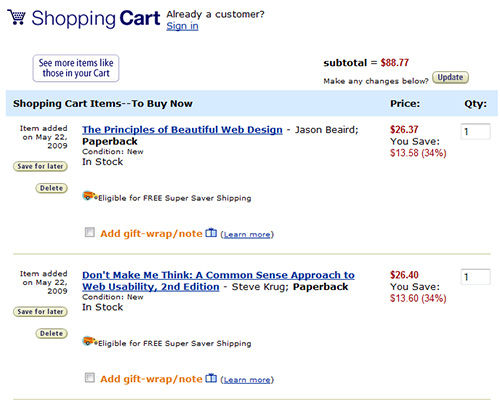
Task: Save Don't Make Me Think for later
Action: pyautogui.click(x=40, y=311)
